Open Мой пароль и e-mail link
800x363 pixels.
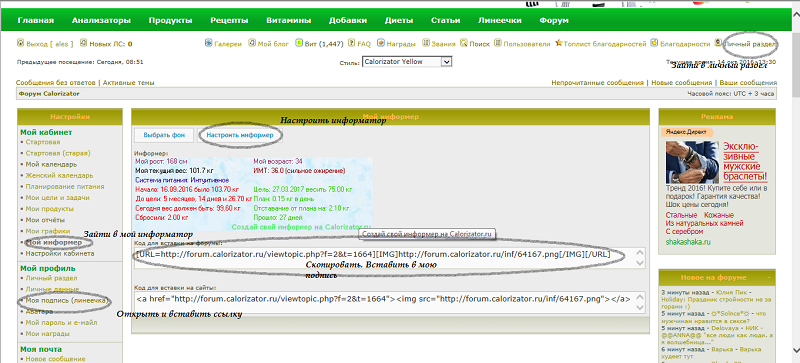[61, 323]
